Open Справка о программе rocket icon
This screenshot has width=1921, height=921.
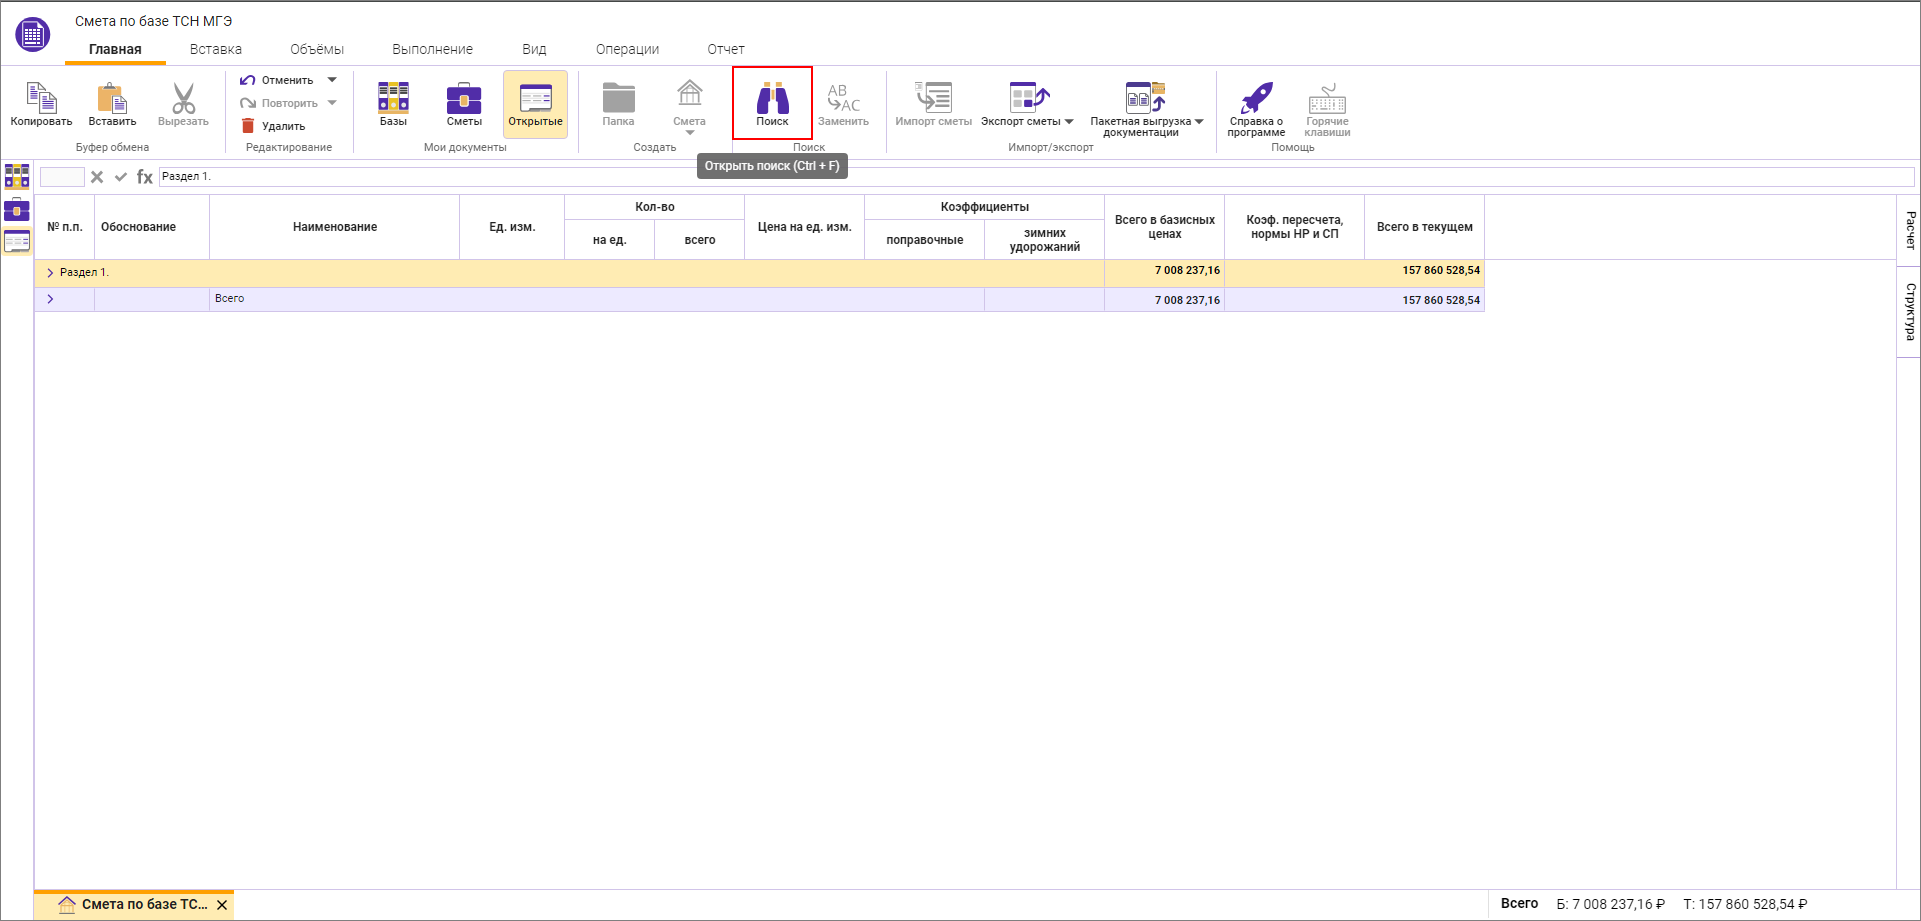(1256, 97)
